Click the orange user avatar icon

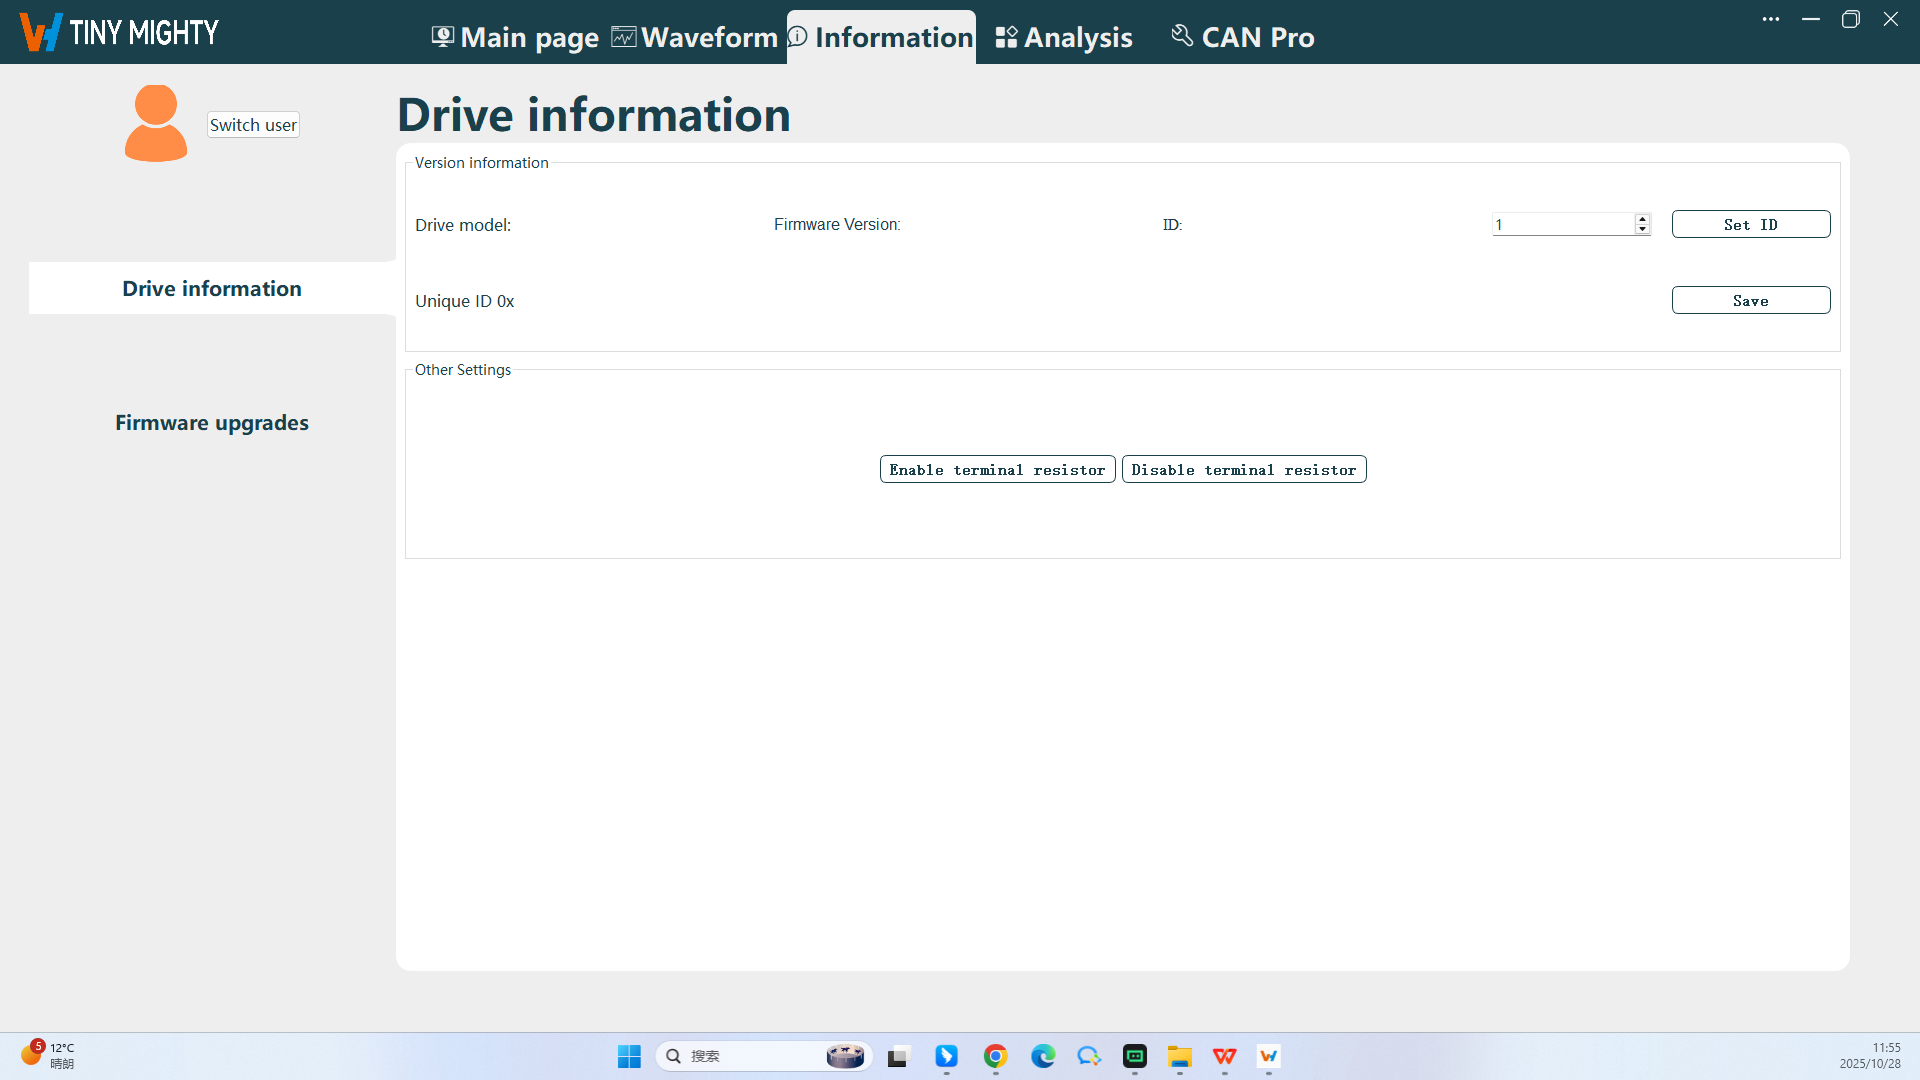tap(156, 123)
